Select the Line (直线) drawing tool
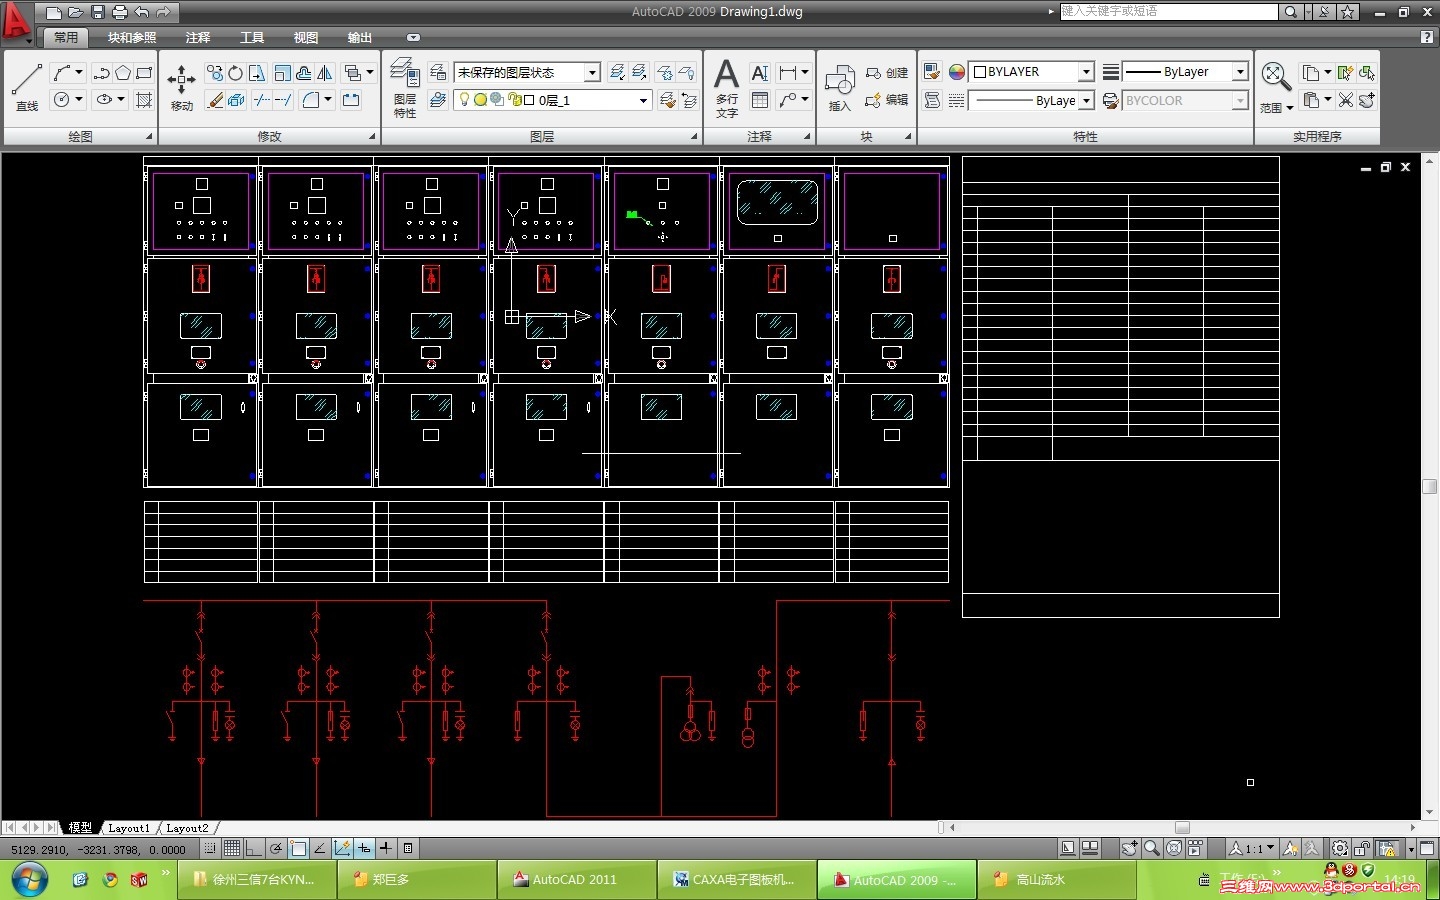 pyautogui.click(x=27, y=86)
